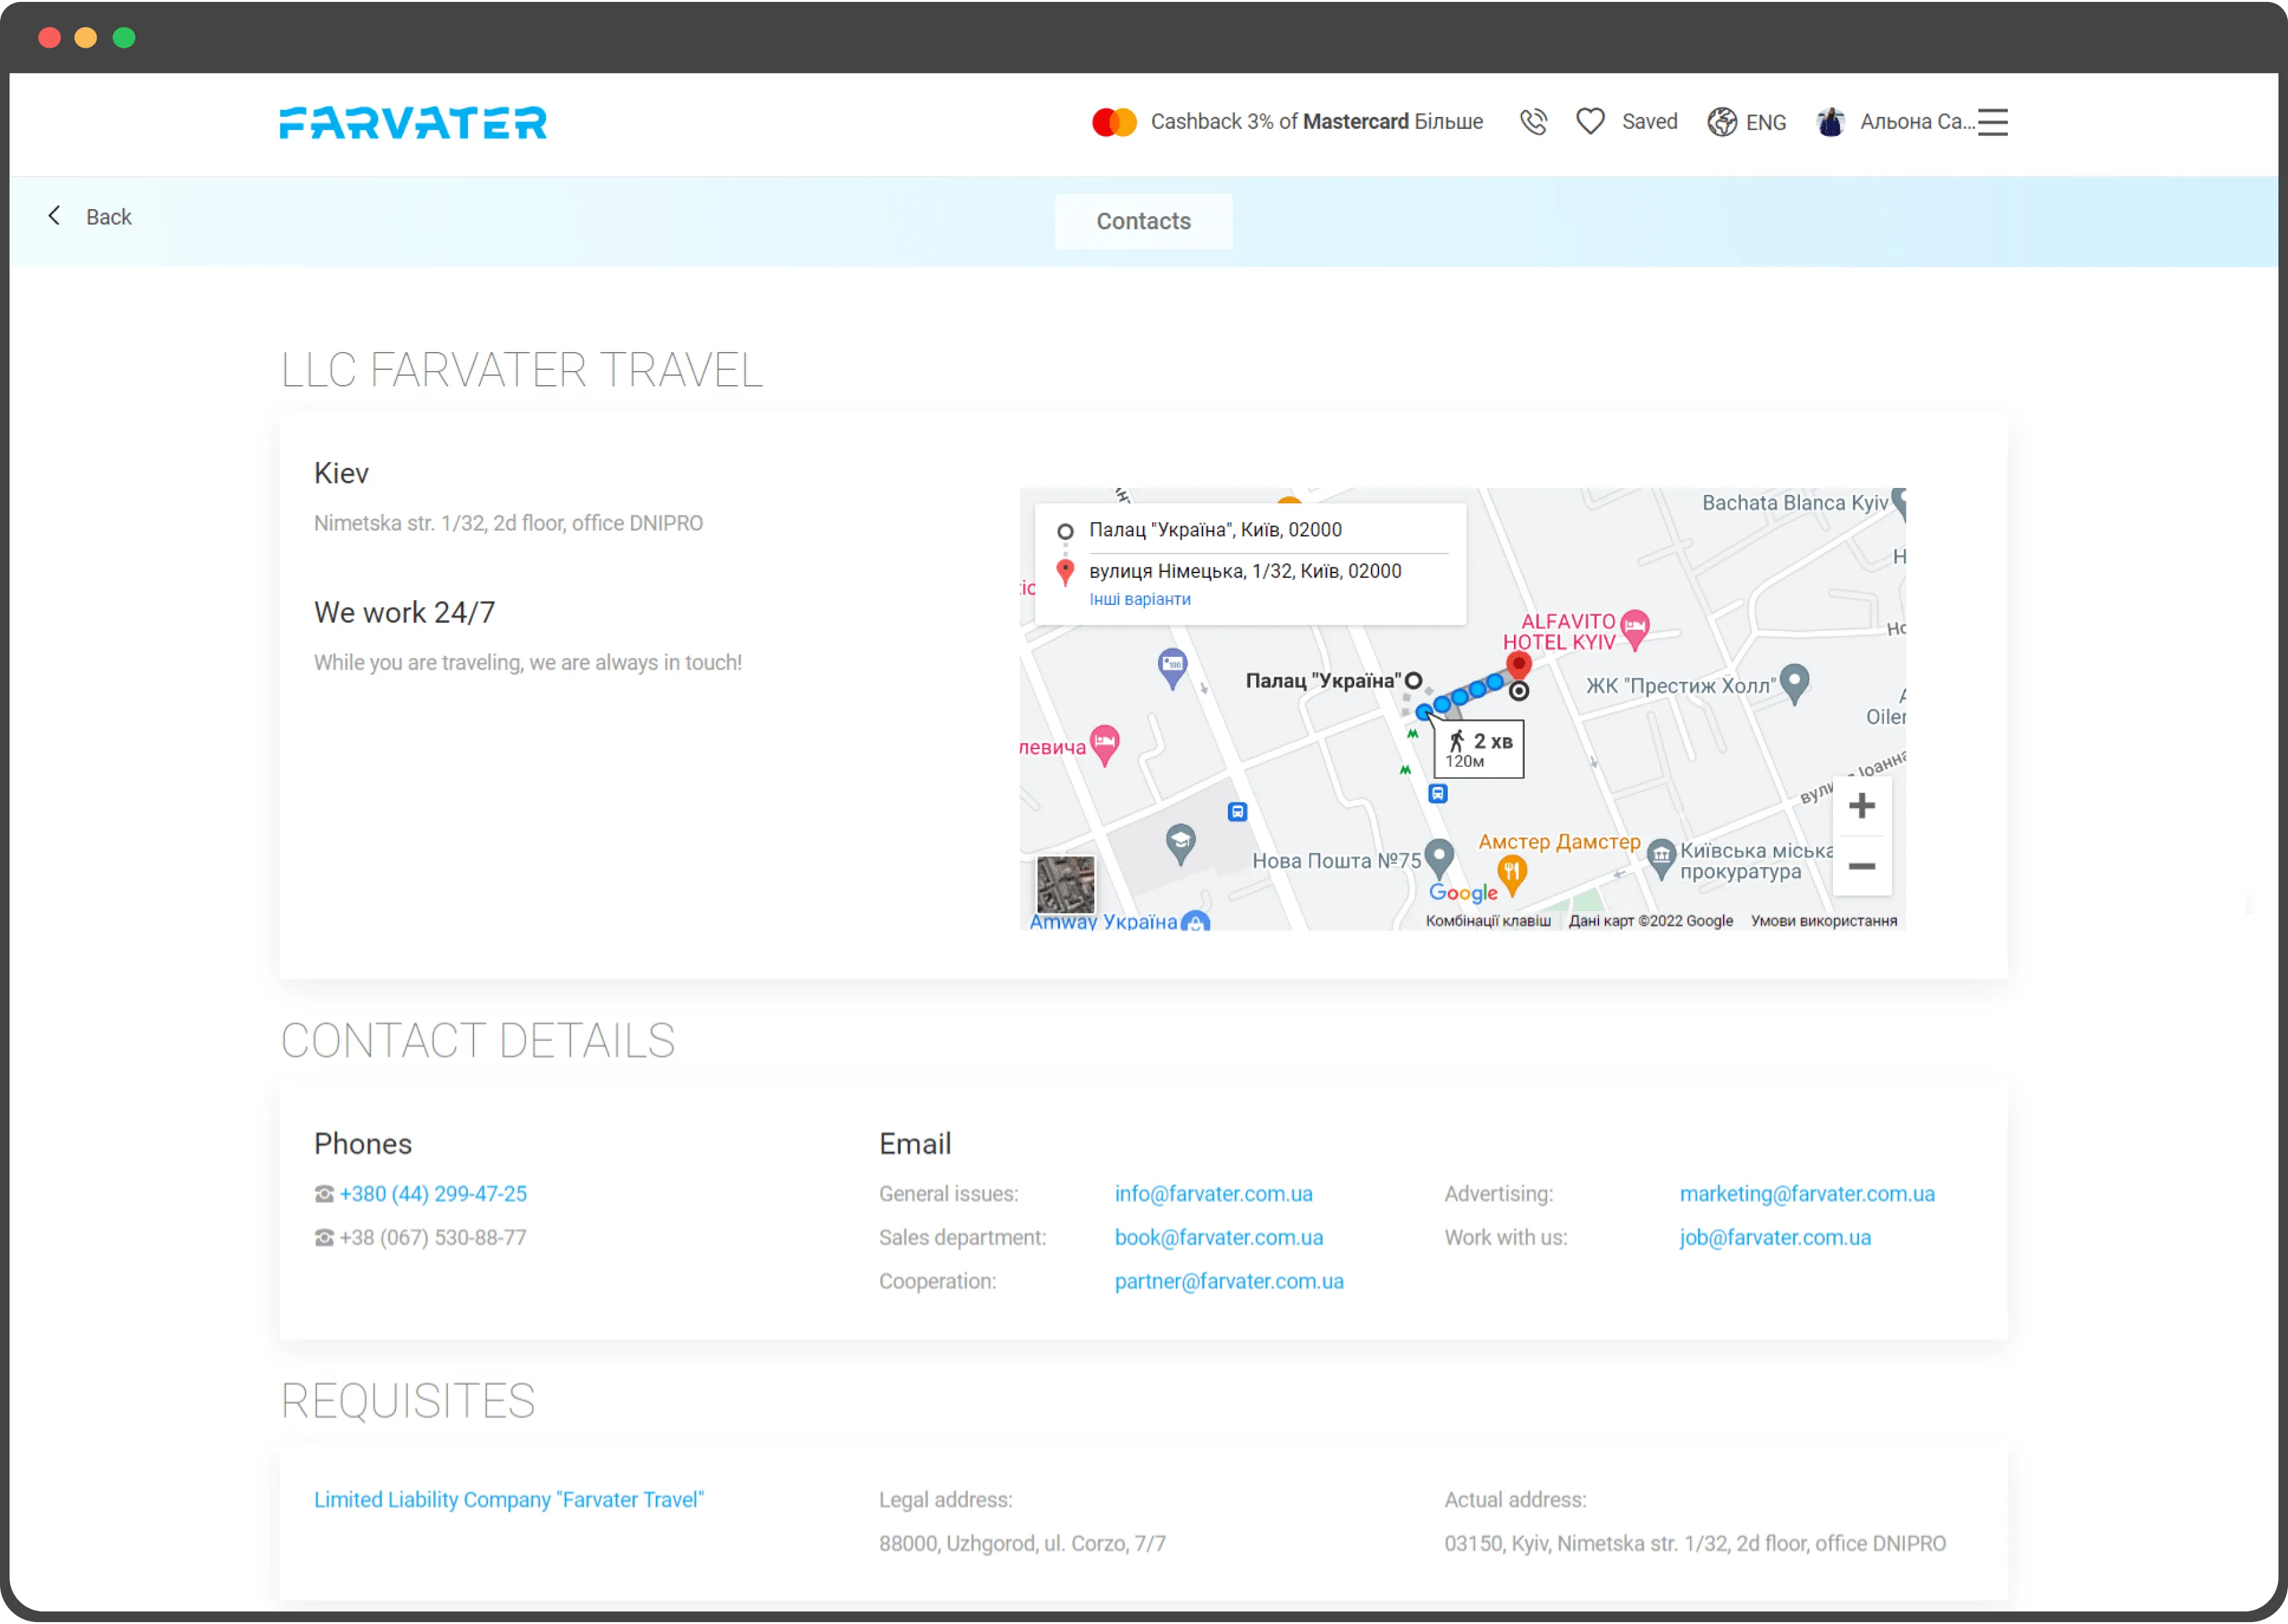Zoom out the map with minus button
The width and height of the screenshot is (2288, 1624).
tap(1861, 866)
